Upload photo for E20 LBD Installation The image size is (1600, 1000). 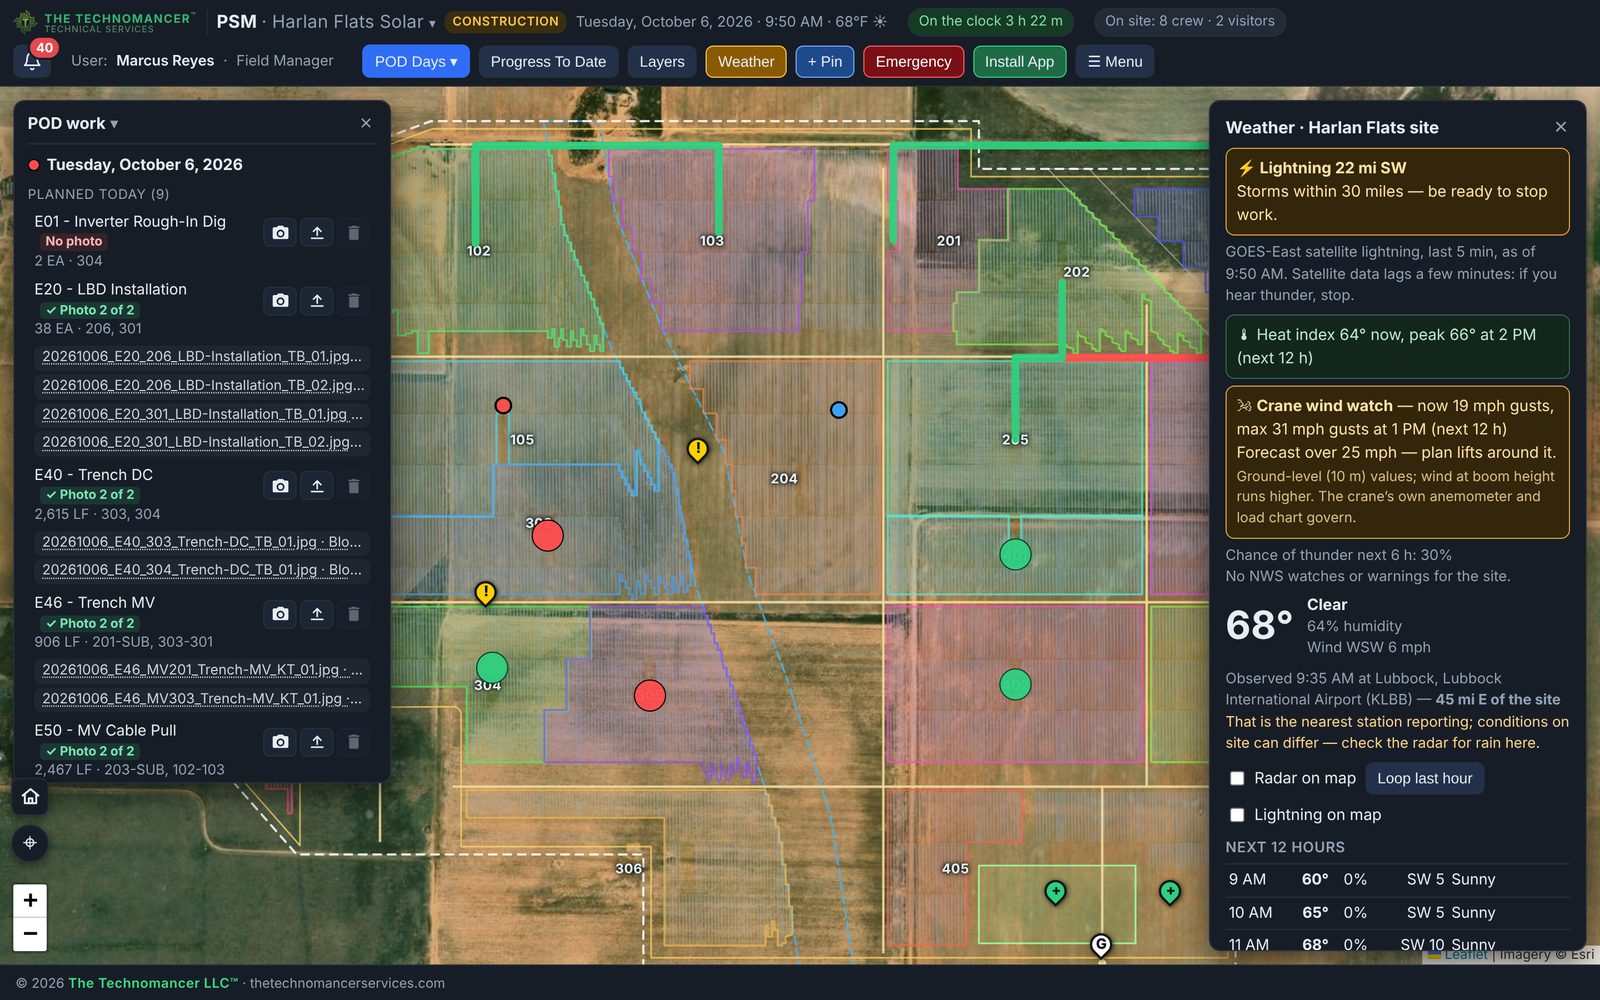[317, 301]
